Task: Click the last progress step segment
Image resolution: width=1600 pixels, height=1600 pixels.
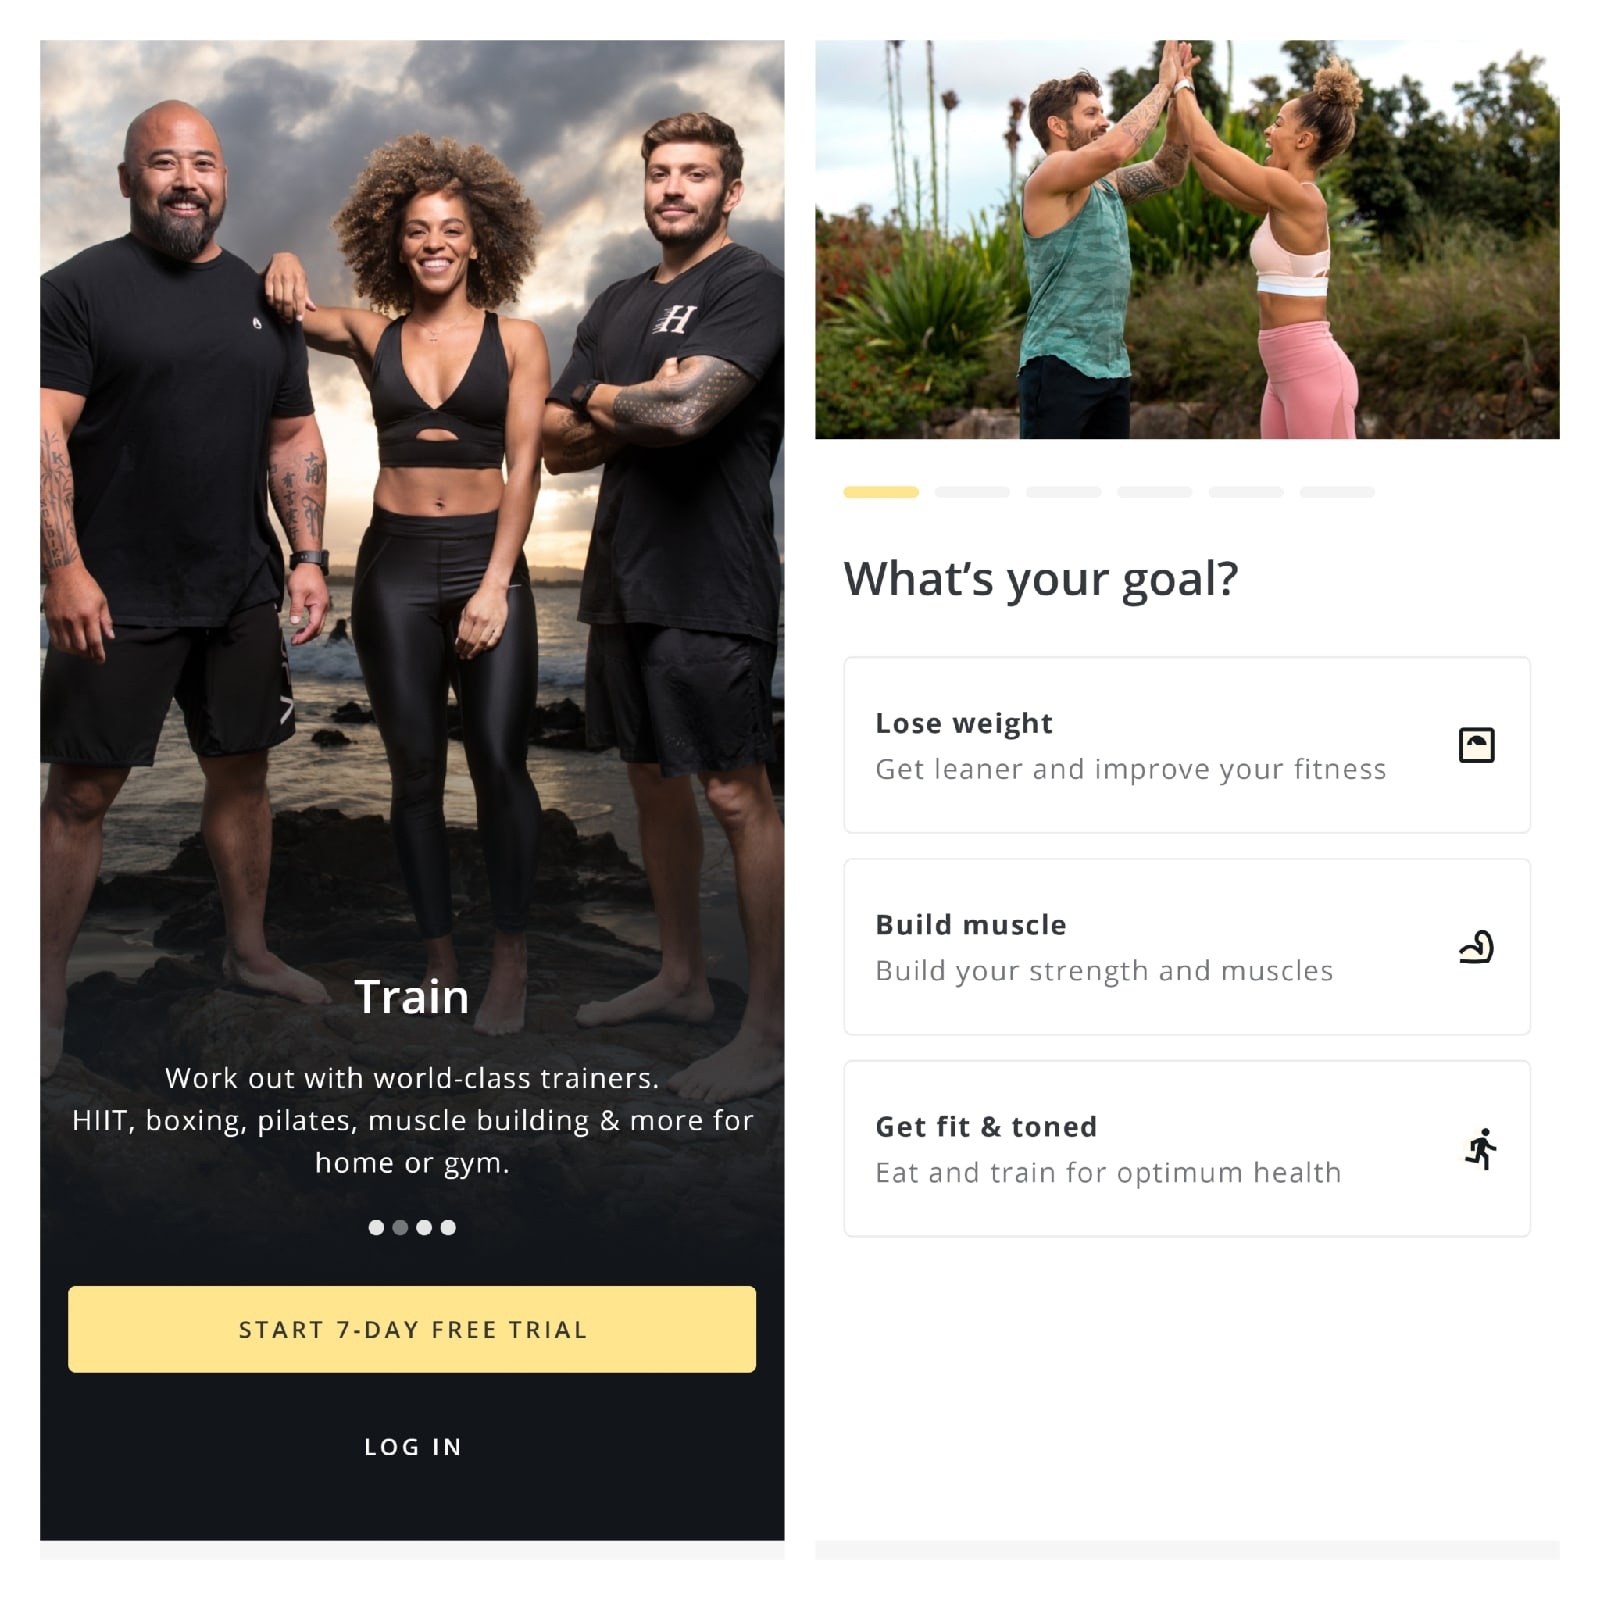Action: click(1337, 492)
